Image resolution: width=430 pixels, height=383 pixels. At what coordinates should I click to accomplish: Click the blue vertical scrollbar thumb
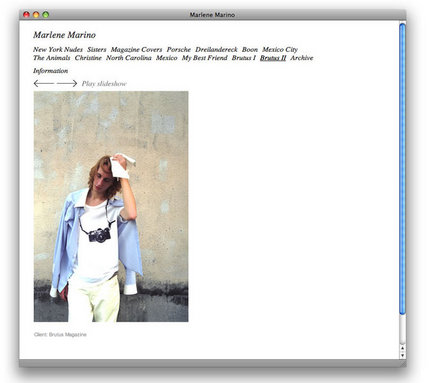click(403, 169)
